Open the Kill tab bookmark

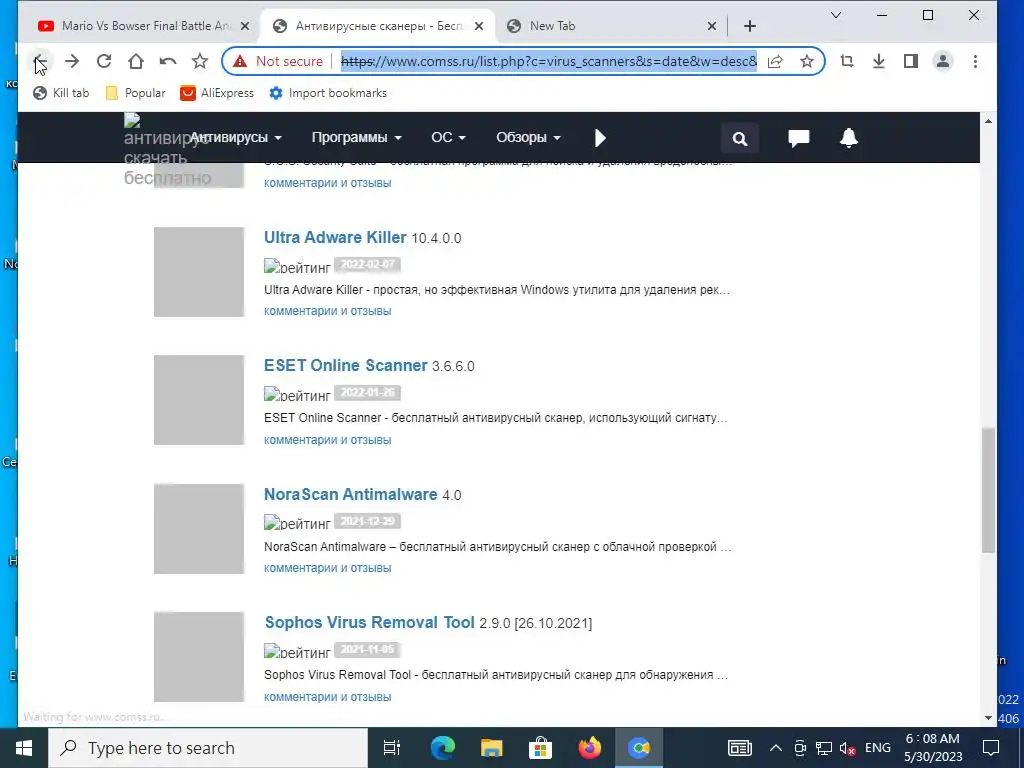pyautogui.click(x=61, y=93)
